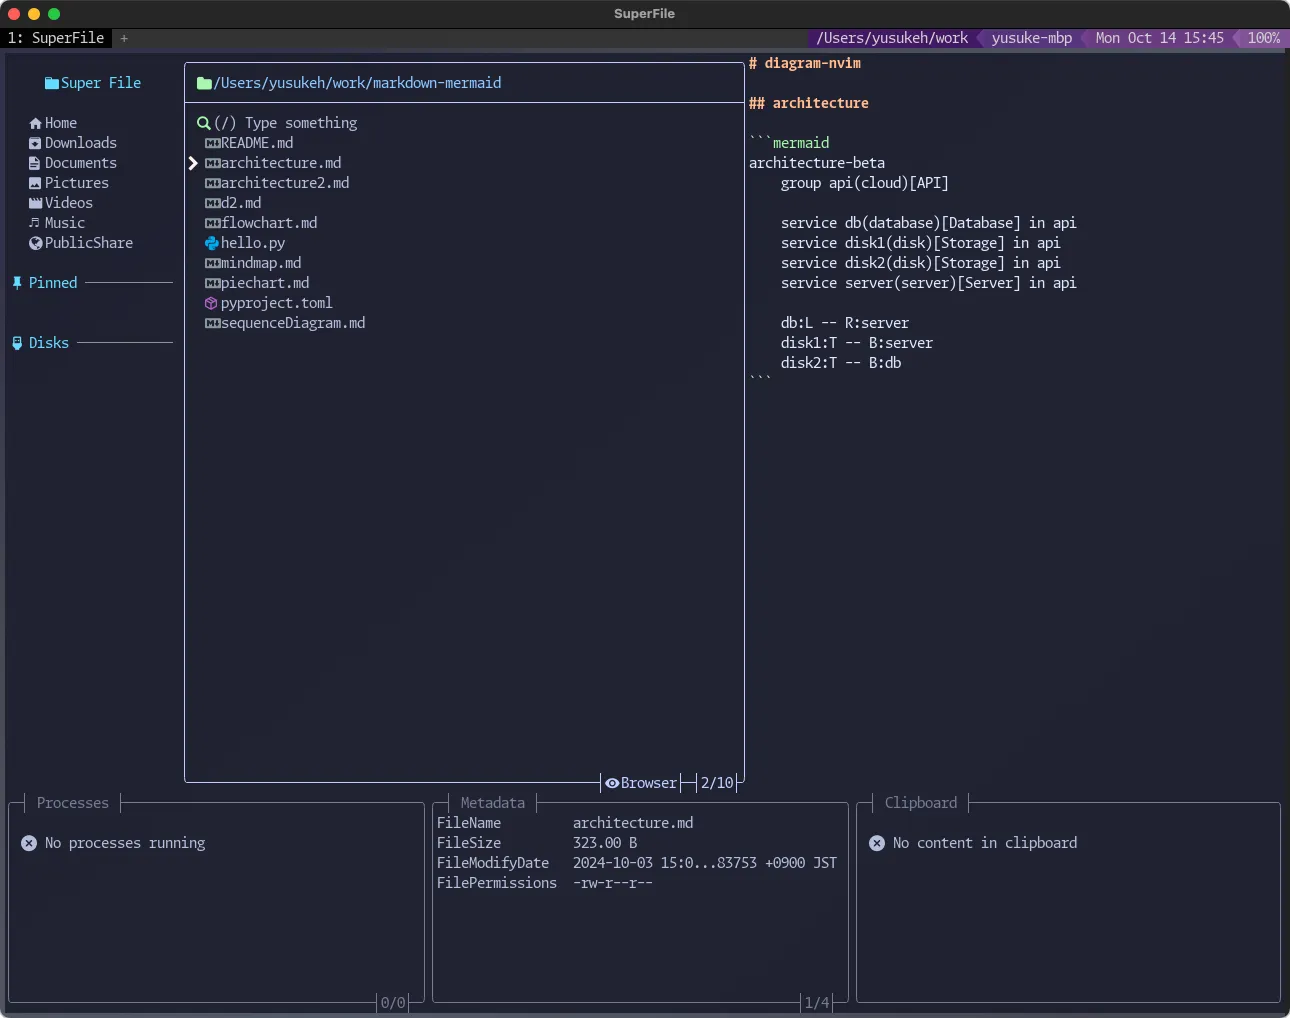
Task: Select the Disks section heading
Action: (49, 343)
